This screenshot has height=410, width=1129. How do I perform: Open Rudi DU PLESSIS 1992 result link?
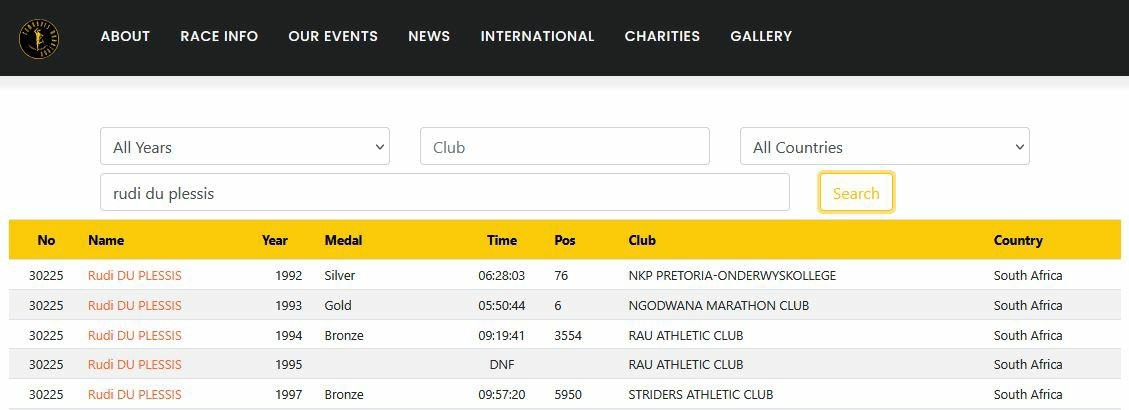(x=135, y=275)
